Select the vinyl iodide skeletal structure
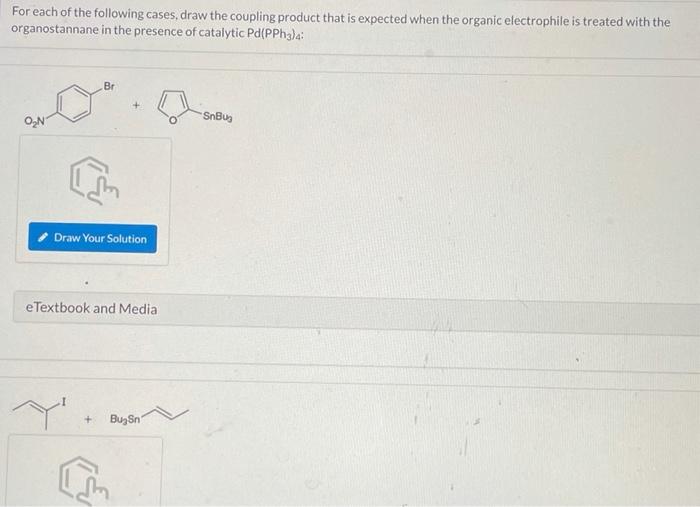The width and height of the screenshot is (700, 507). pyautogui.click(x=39, y=412)
